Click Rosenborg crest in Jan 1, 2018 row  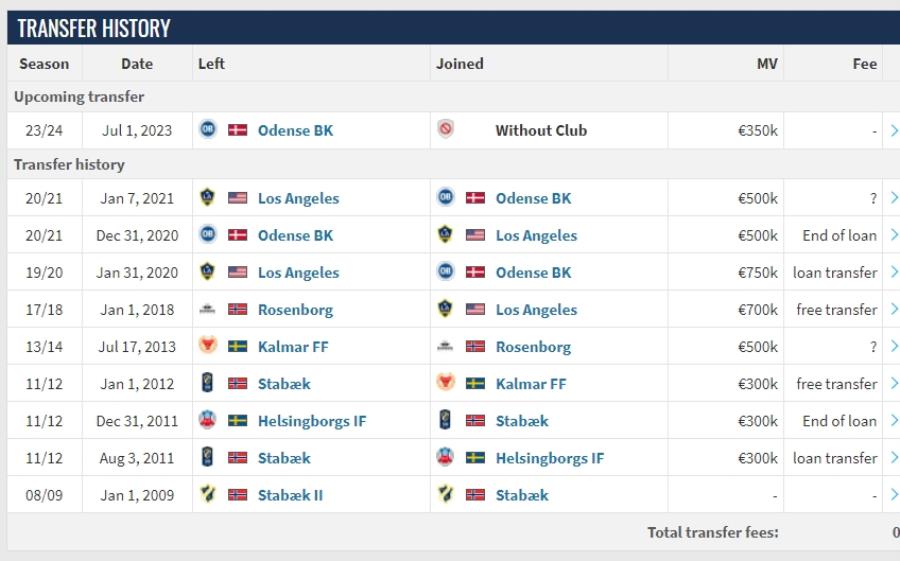click(x=207, y=310)
